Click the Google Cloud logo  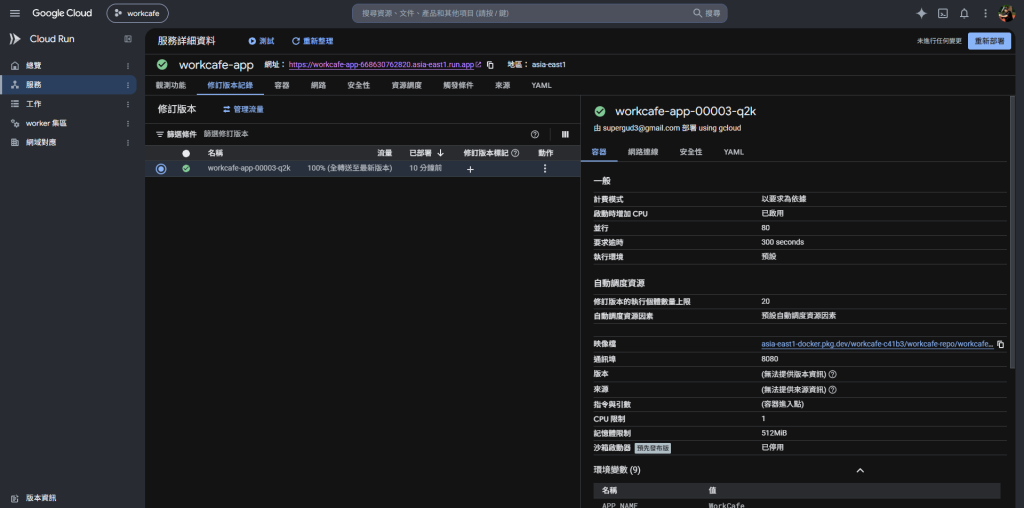[62, 13]
